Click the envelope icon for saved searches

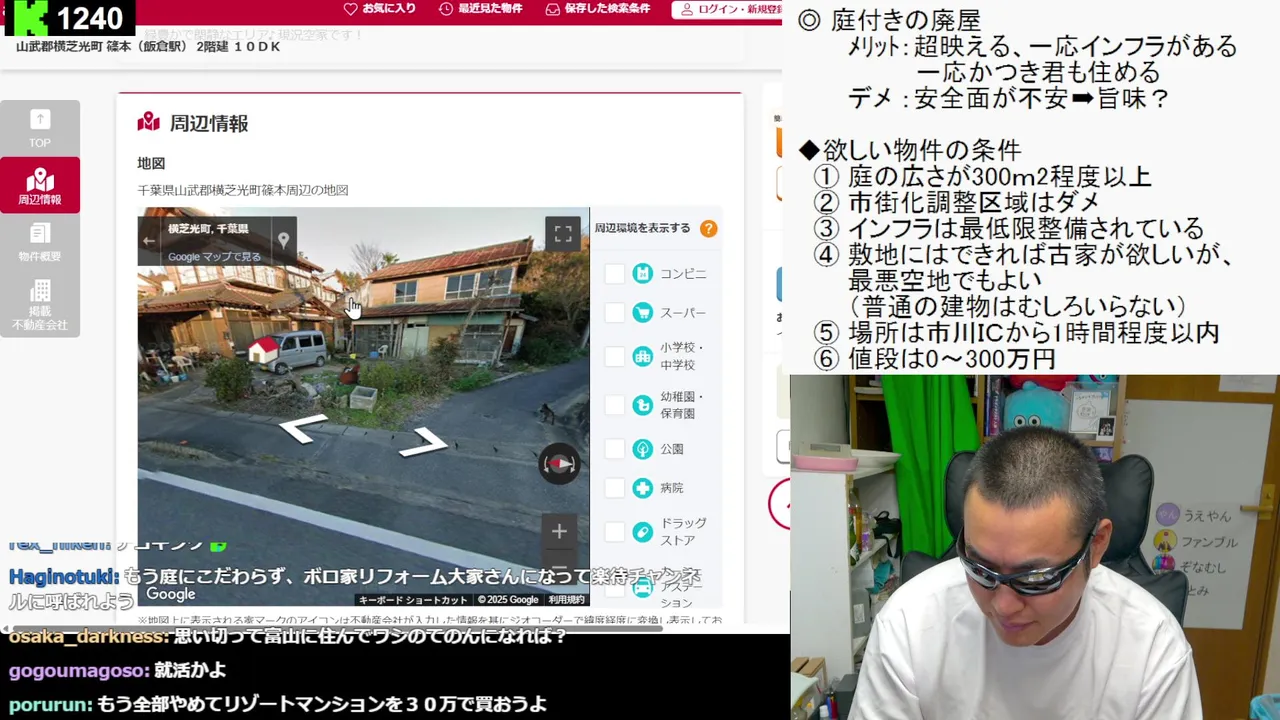click(553, 9)
